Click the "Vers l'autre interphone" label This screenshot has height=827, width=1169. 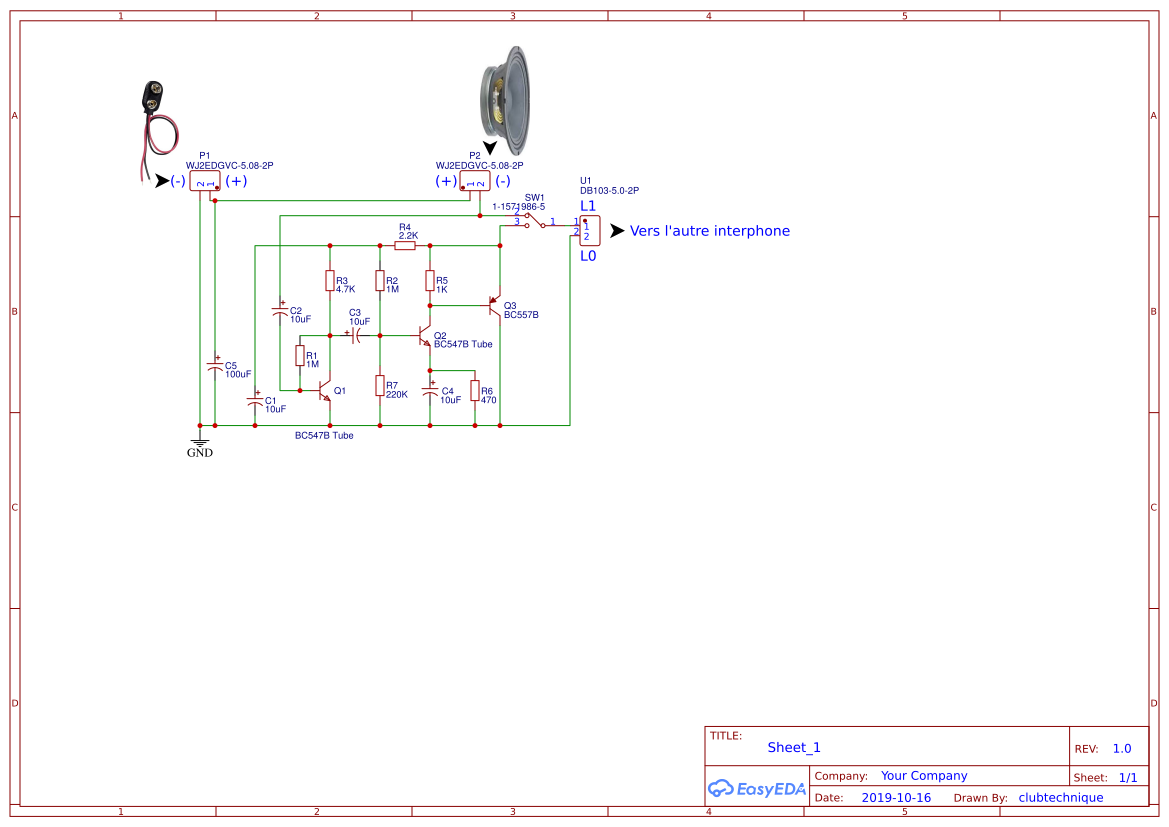tap(708, 231)
